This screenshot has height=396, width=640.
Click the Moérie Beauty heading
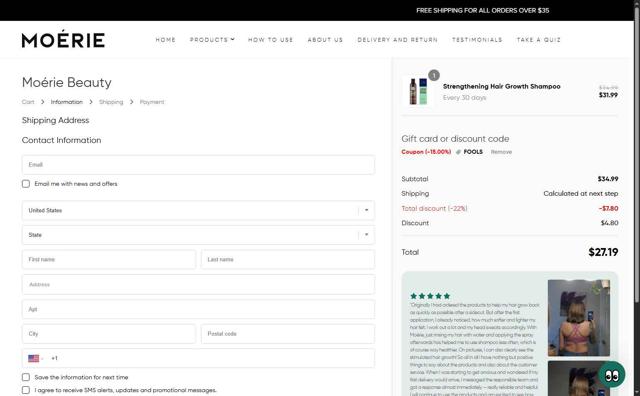tap(67, 82)
